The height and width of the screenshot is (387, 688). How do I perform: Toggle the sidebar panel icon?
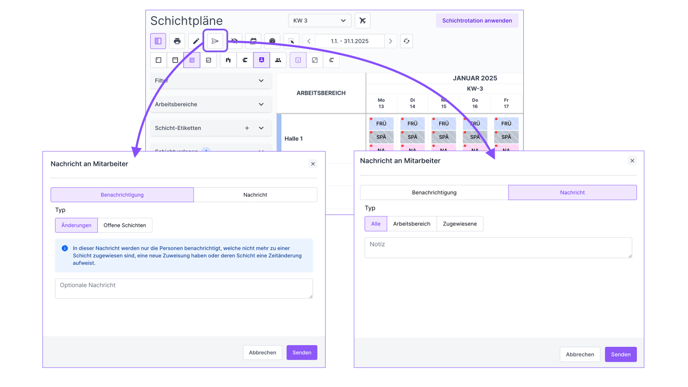[158, 41]
